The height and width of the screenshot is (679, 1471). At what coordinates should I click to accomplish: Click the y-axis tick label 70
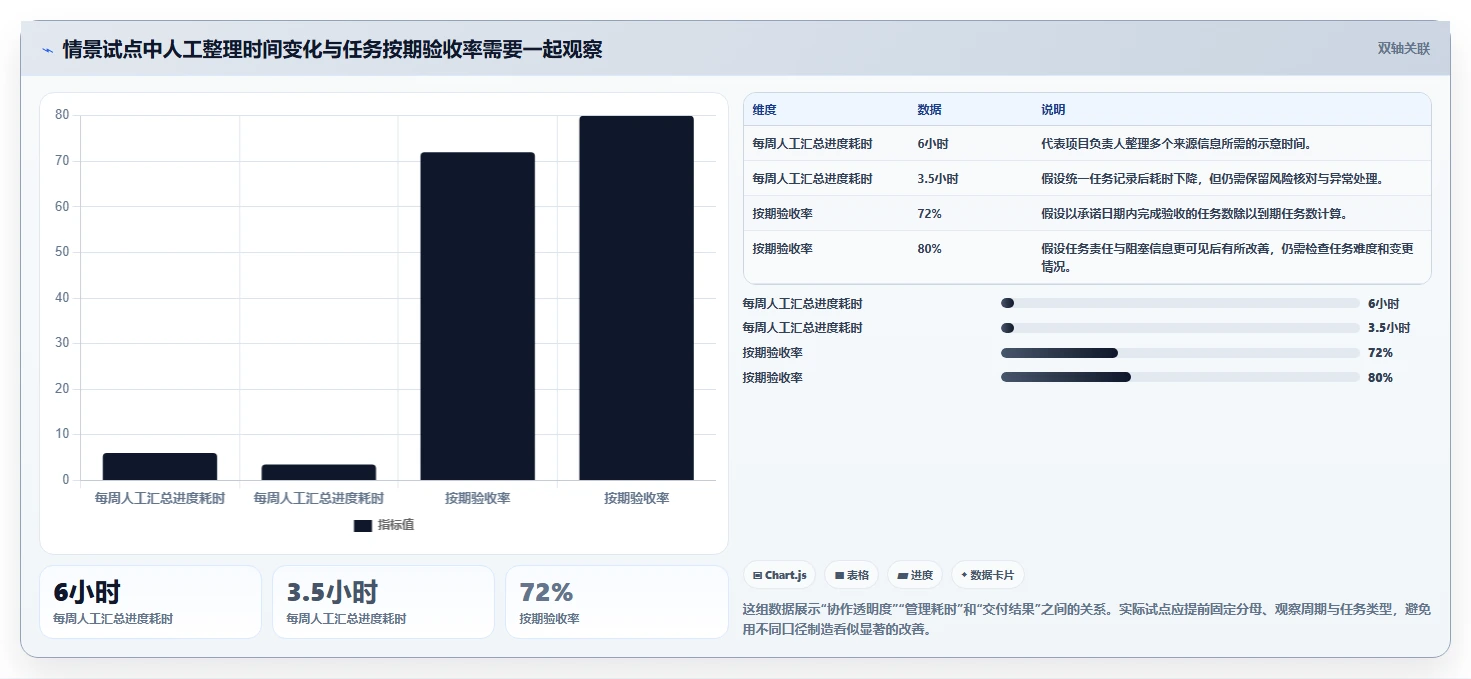(x=62, y=161)
